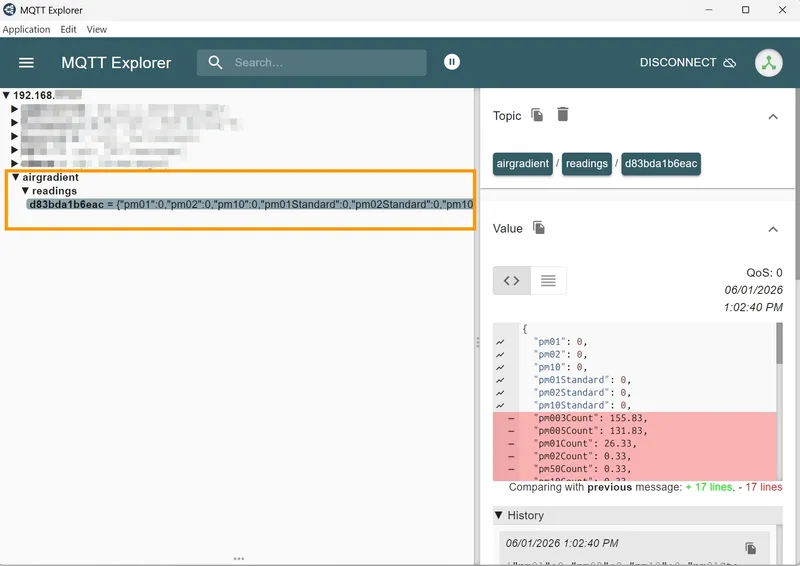Switch value view to diff code mode
Image resolution: width=800 pixels, height=566 pixels.
pos(511,280)
